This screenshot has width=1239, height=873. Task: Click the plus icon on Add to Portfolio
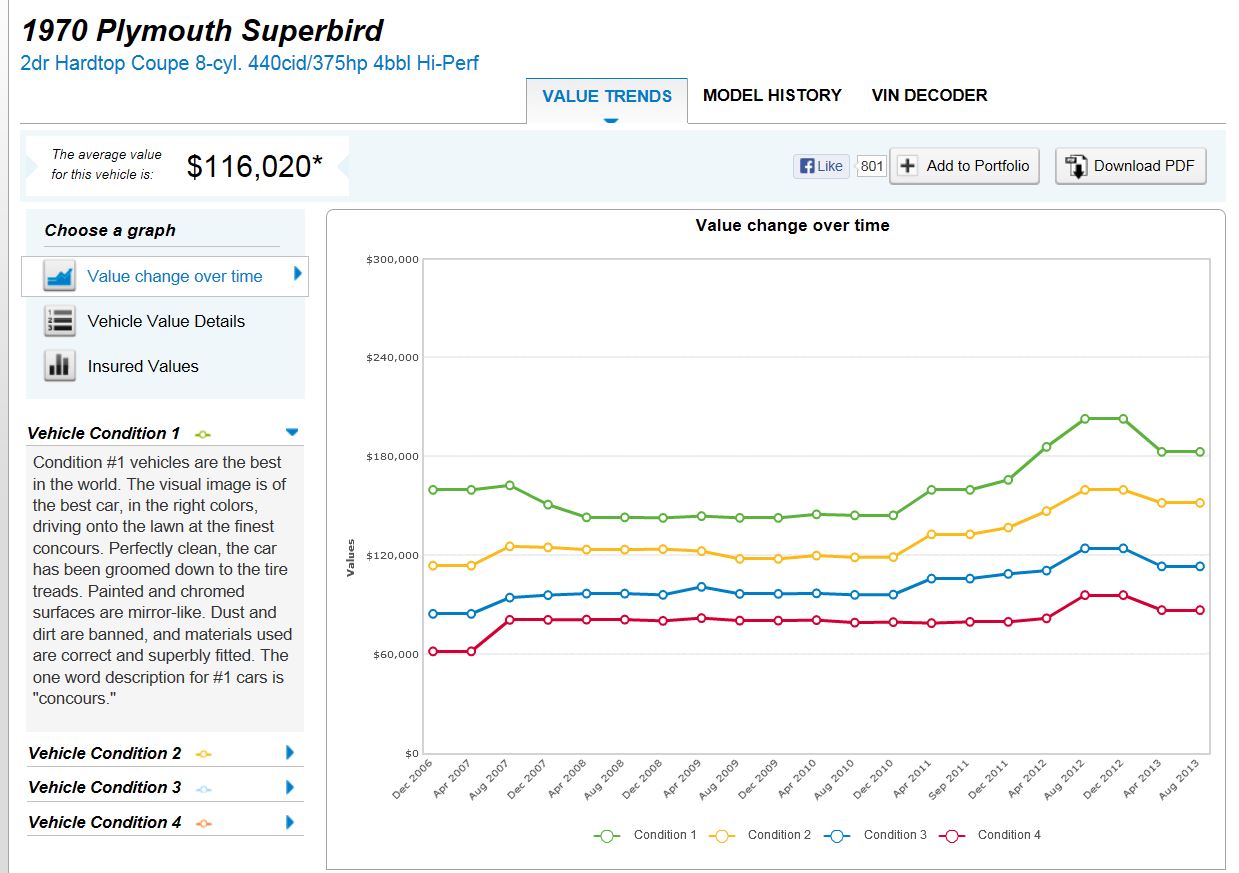pyautogui.click(x=907, y=166)
